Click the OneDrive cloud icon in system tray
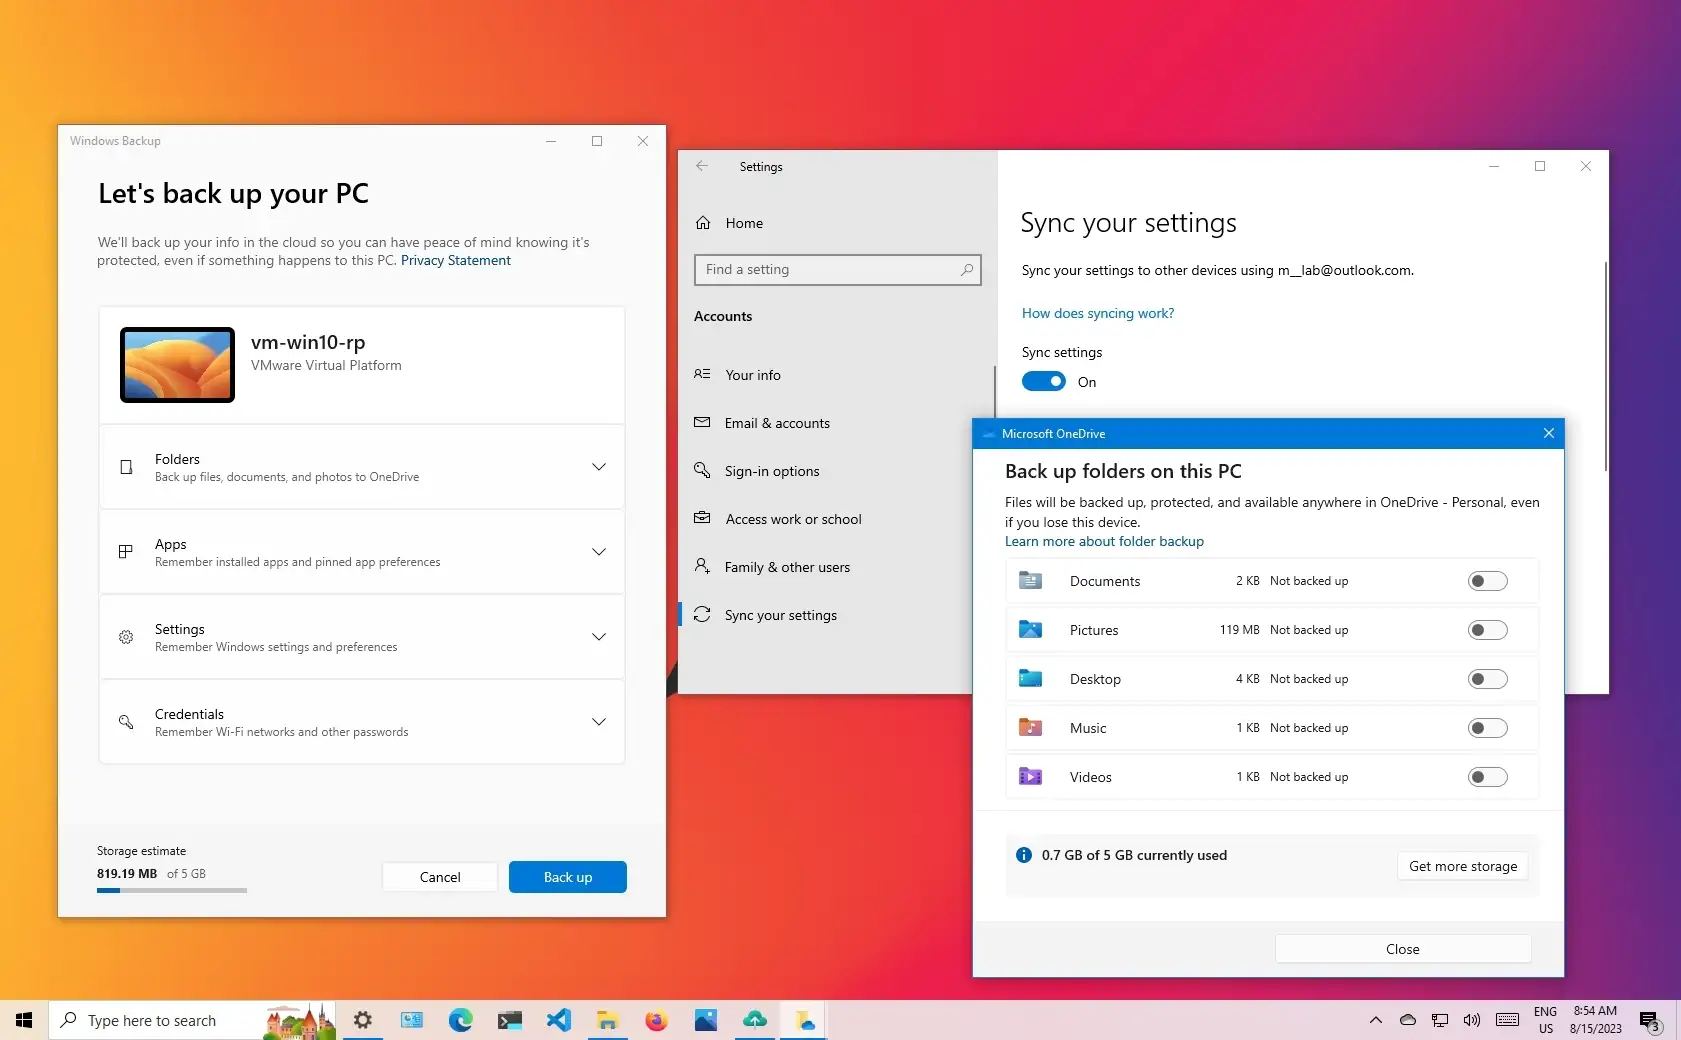Viewport: 1681px width, 1040px height. tap(1407, 1020)
